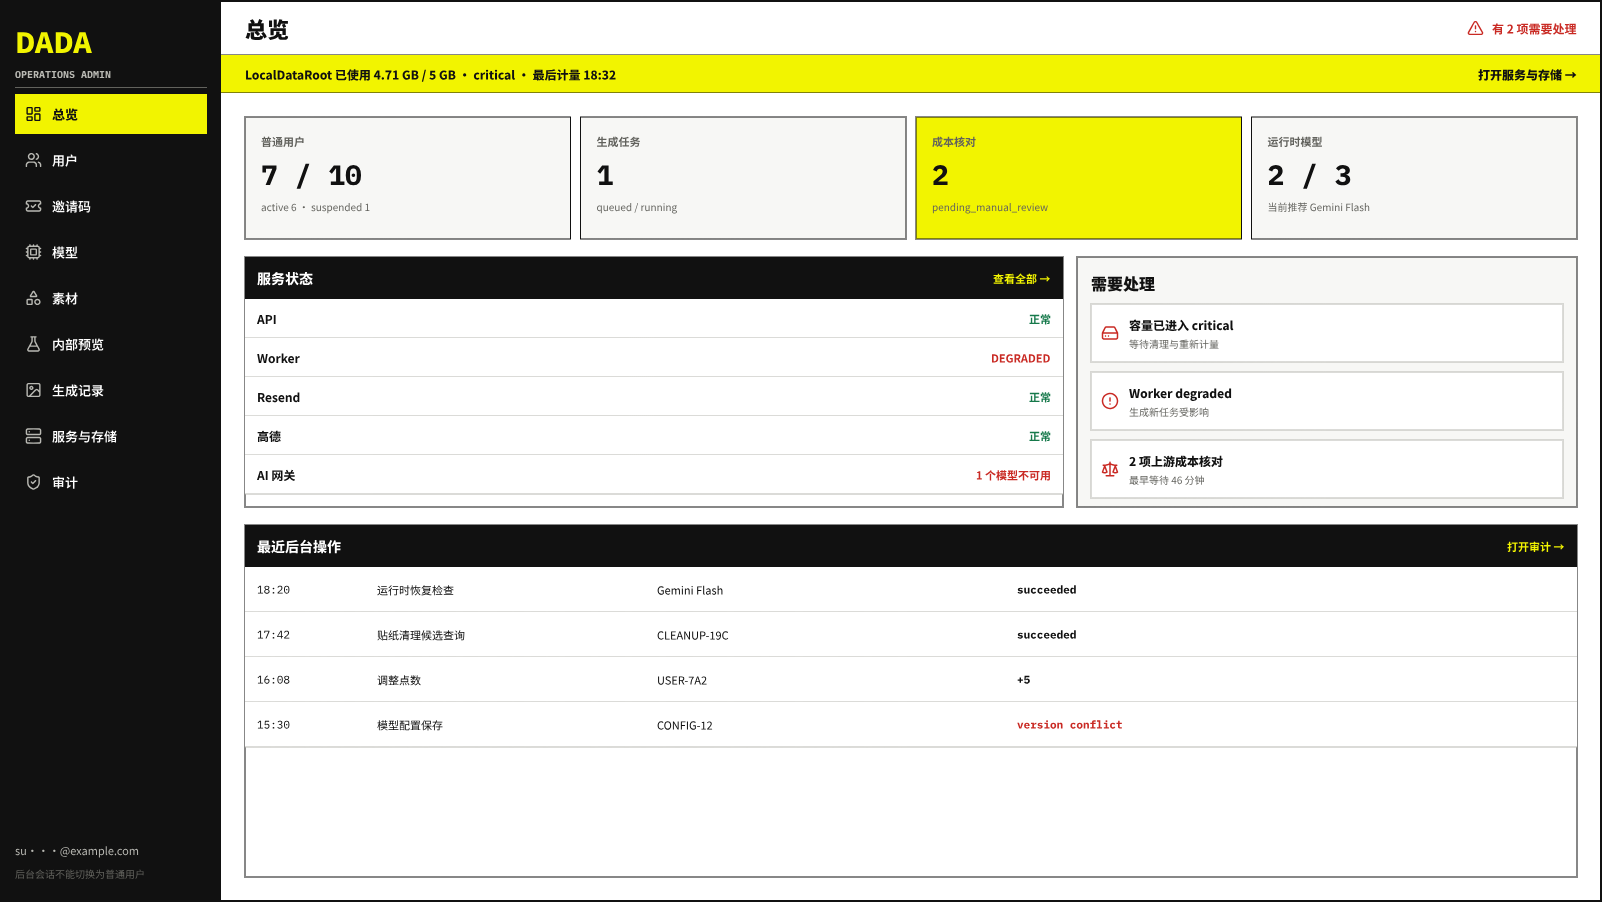The image size is (1602, 902).
Task: Click the su···@example.com account label
Action: tap(77, 851)
